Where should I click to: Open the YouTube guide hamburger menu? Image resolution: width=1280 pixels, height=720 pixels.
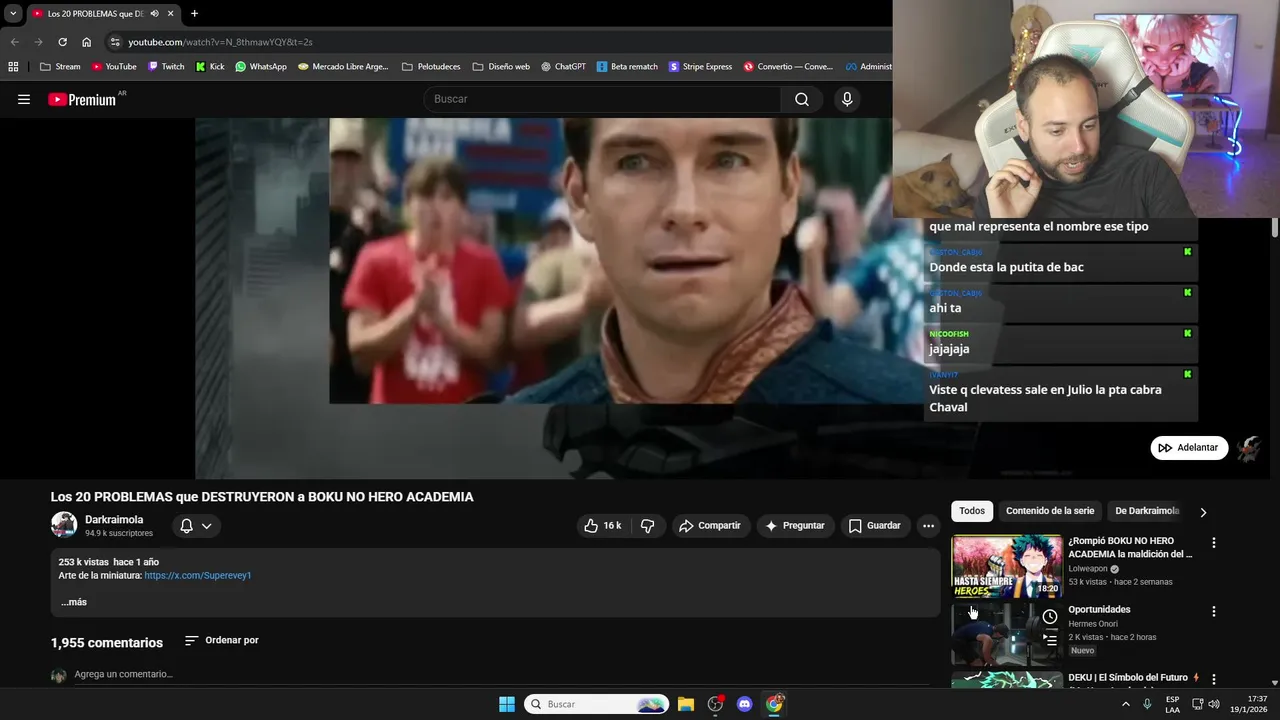pyautogui.click(x=24, y=99)
